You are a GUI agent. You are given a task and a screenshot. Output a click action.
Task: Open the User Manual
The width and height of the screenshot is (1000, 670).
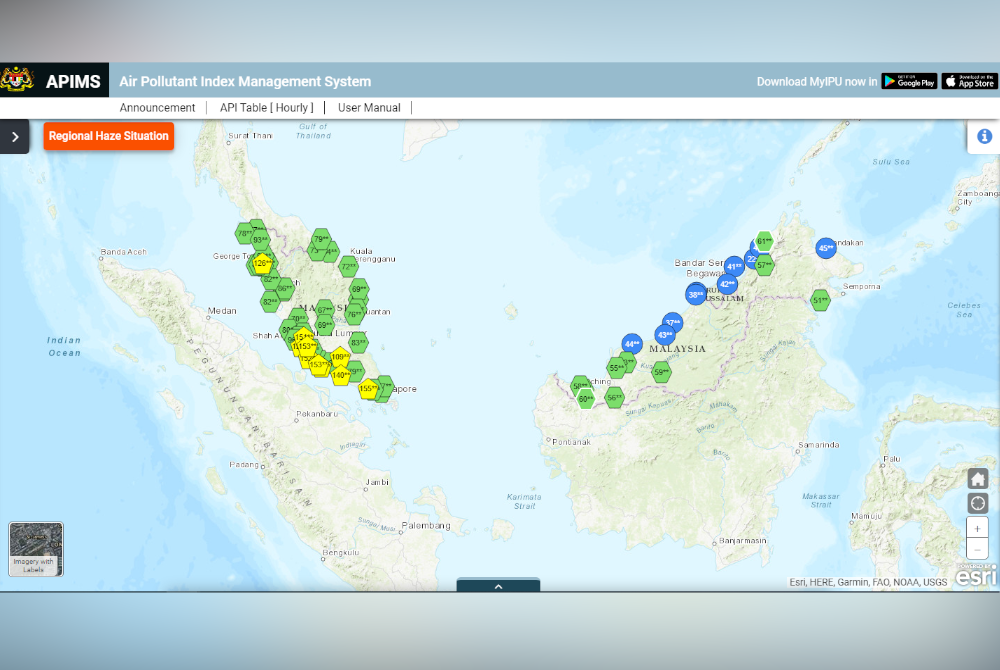click(x=369, y=107)
